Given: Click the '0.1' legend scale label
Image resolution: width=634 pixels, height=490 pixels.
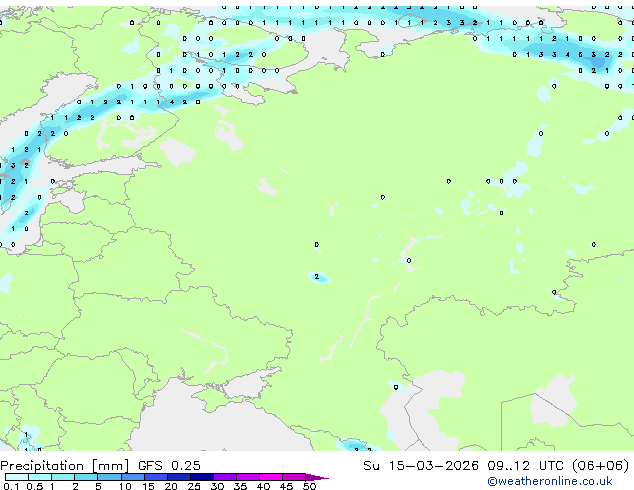Looking at the screenshot, I should coord(11,486).
